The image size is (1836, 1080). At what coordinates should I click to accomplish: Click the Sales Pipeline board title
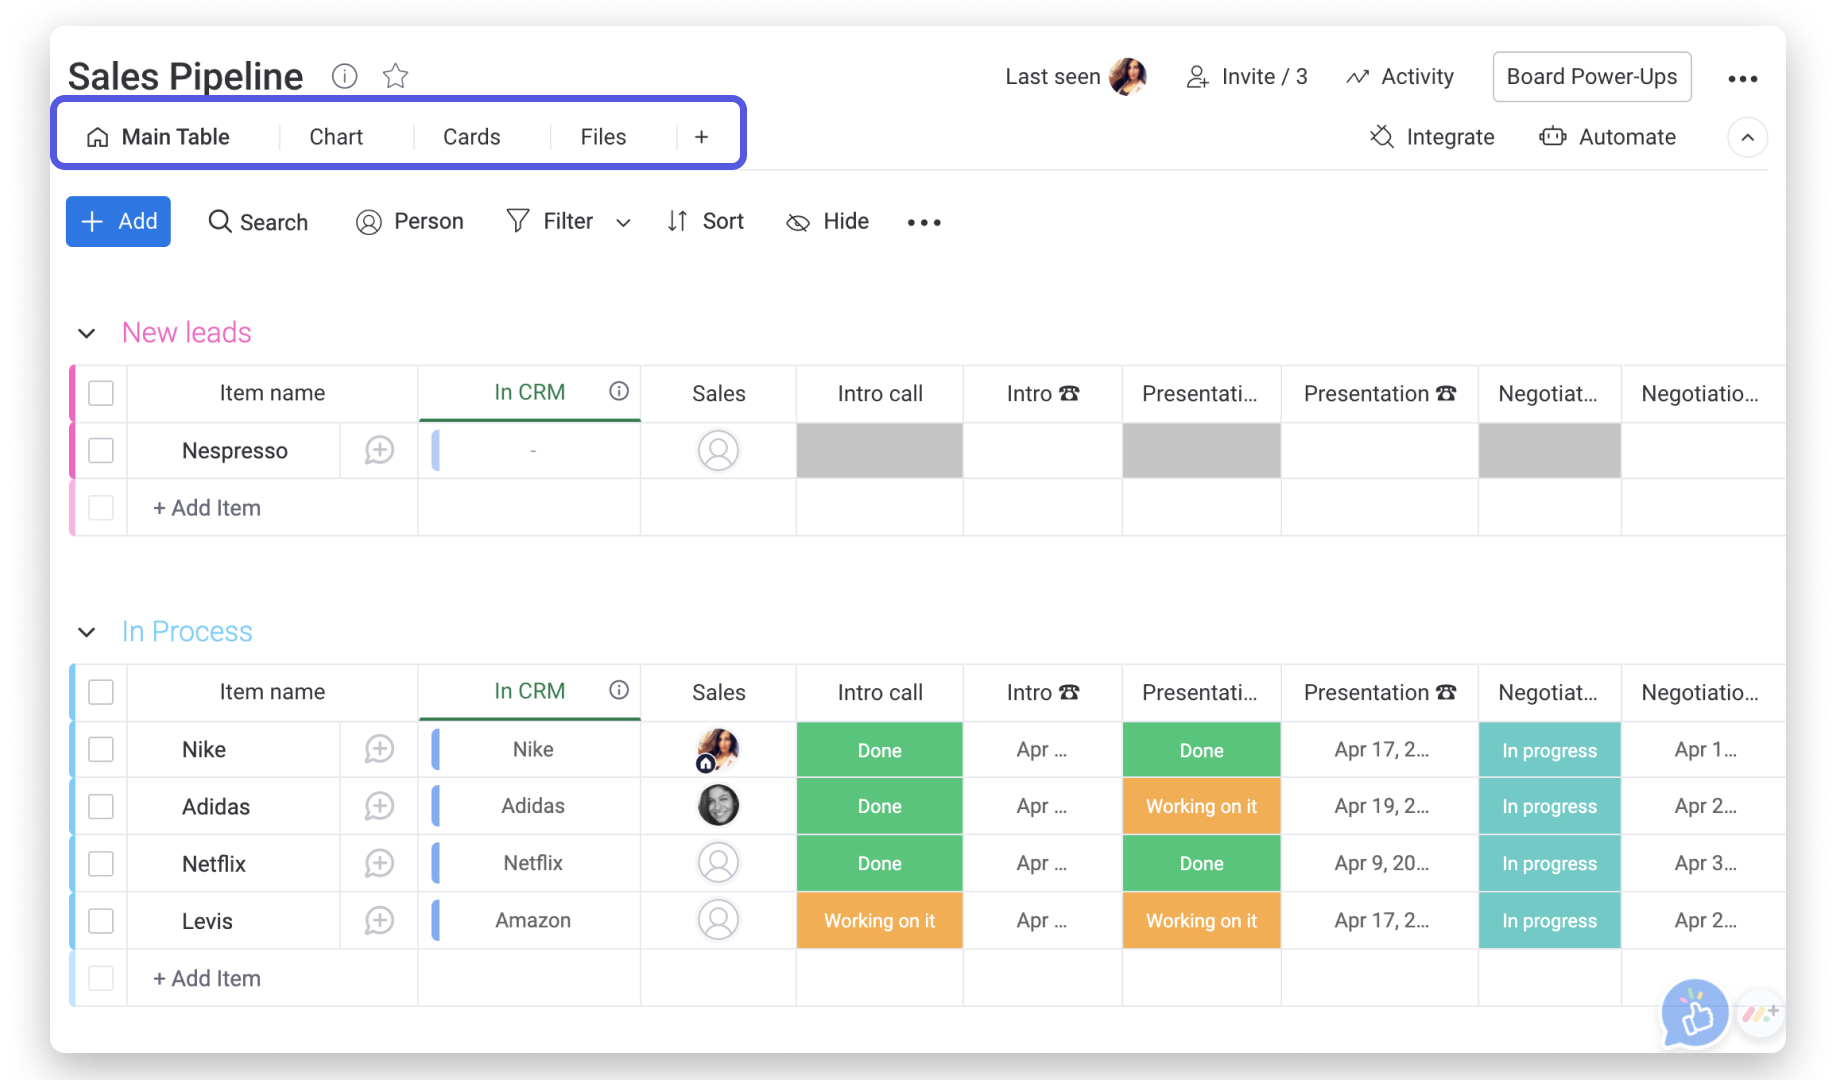coord(185,76)
